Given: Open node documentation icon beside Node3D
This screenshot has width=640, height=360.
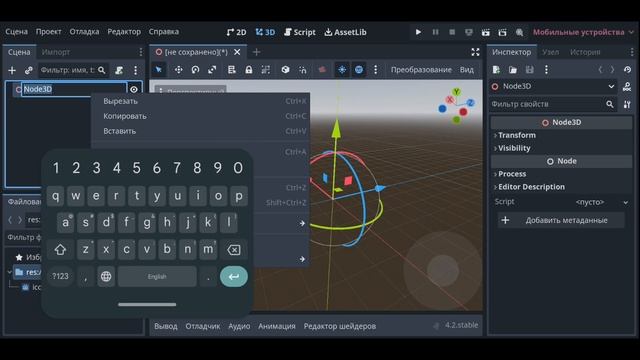Looking at the screenshot, I should (x=627, y=87).
